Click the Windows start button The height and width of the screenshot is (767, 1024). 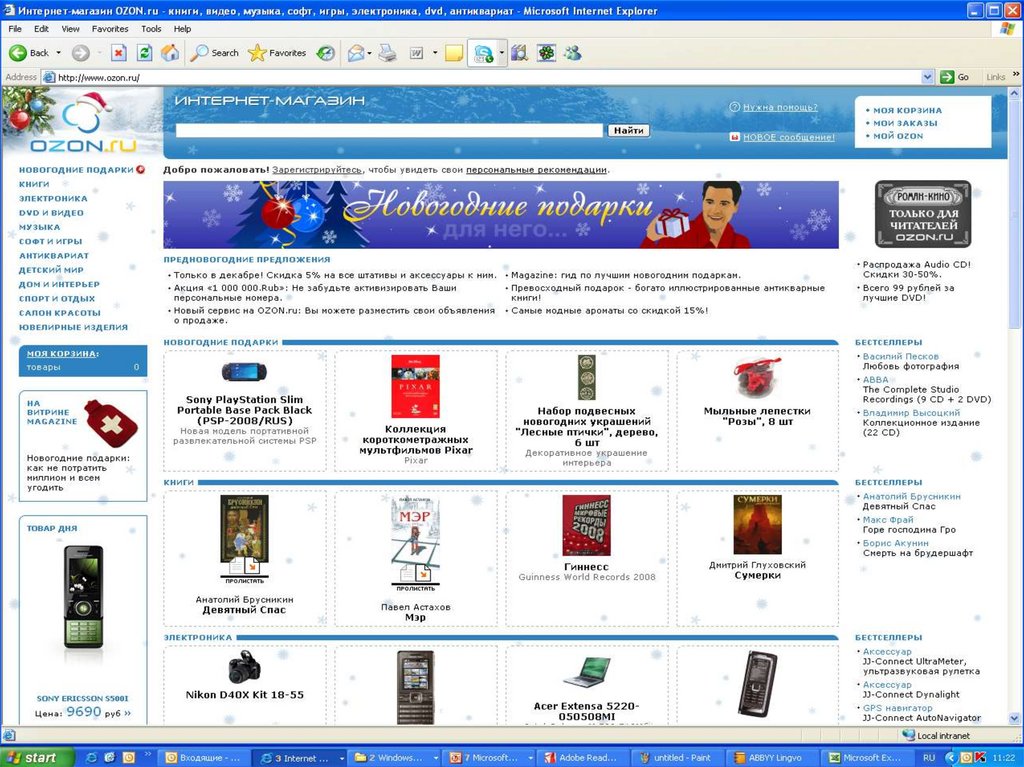tap(36, 758)
